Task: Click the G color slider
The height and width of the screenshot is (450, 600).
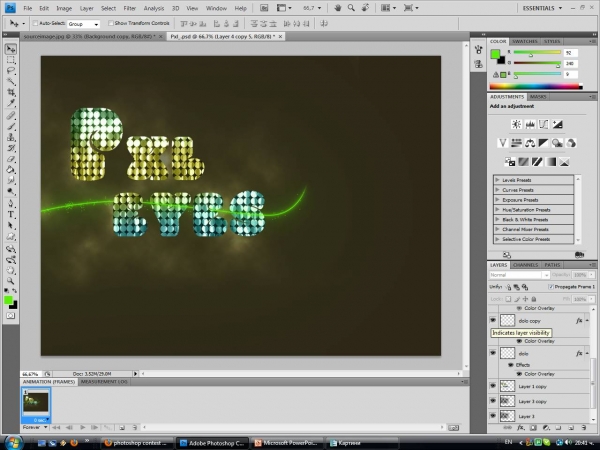Action: click(537, 63)
